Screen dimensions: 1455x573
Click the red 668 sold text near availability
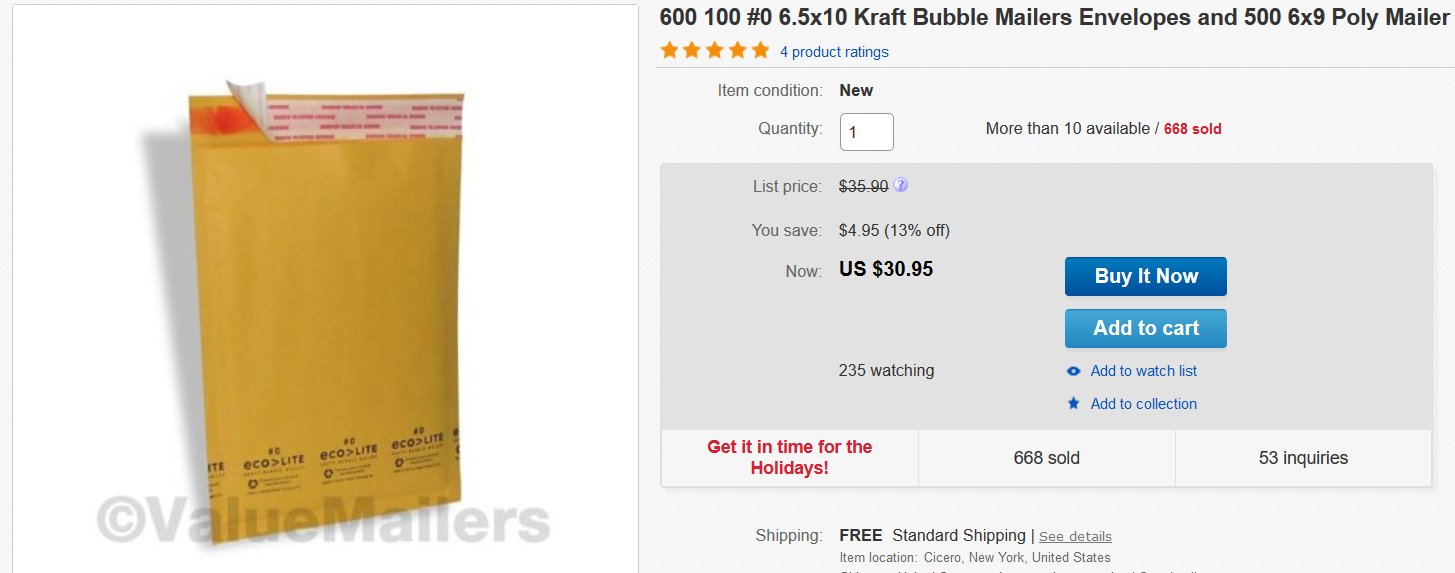(x=1192, y=129)
